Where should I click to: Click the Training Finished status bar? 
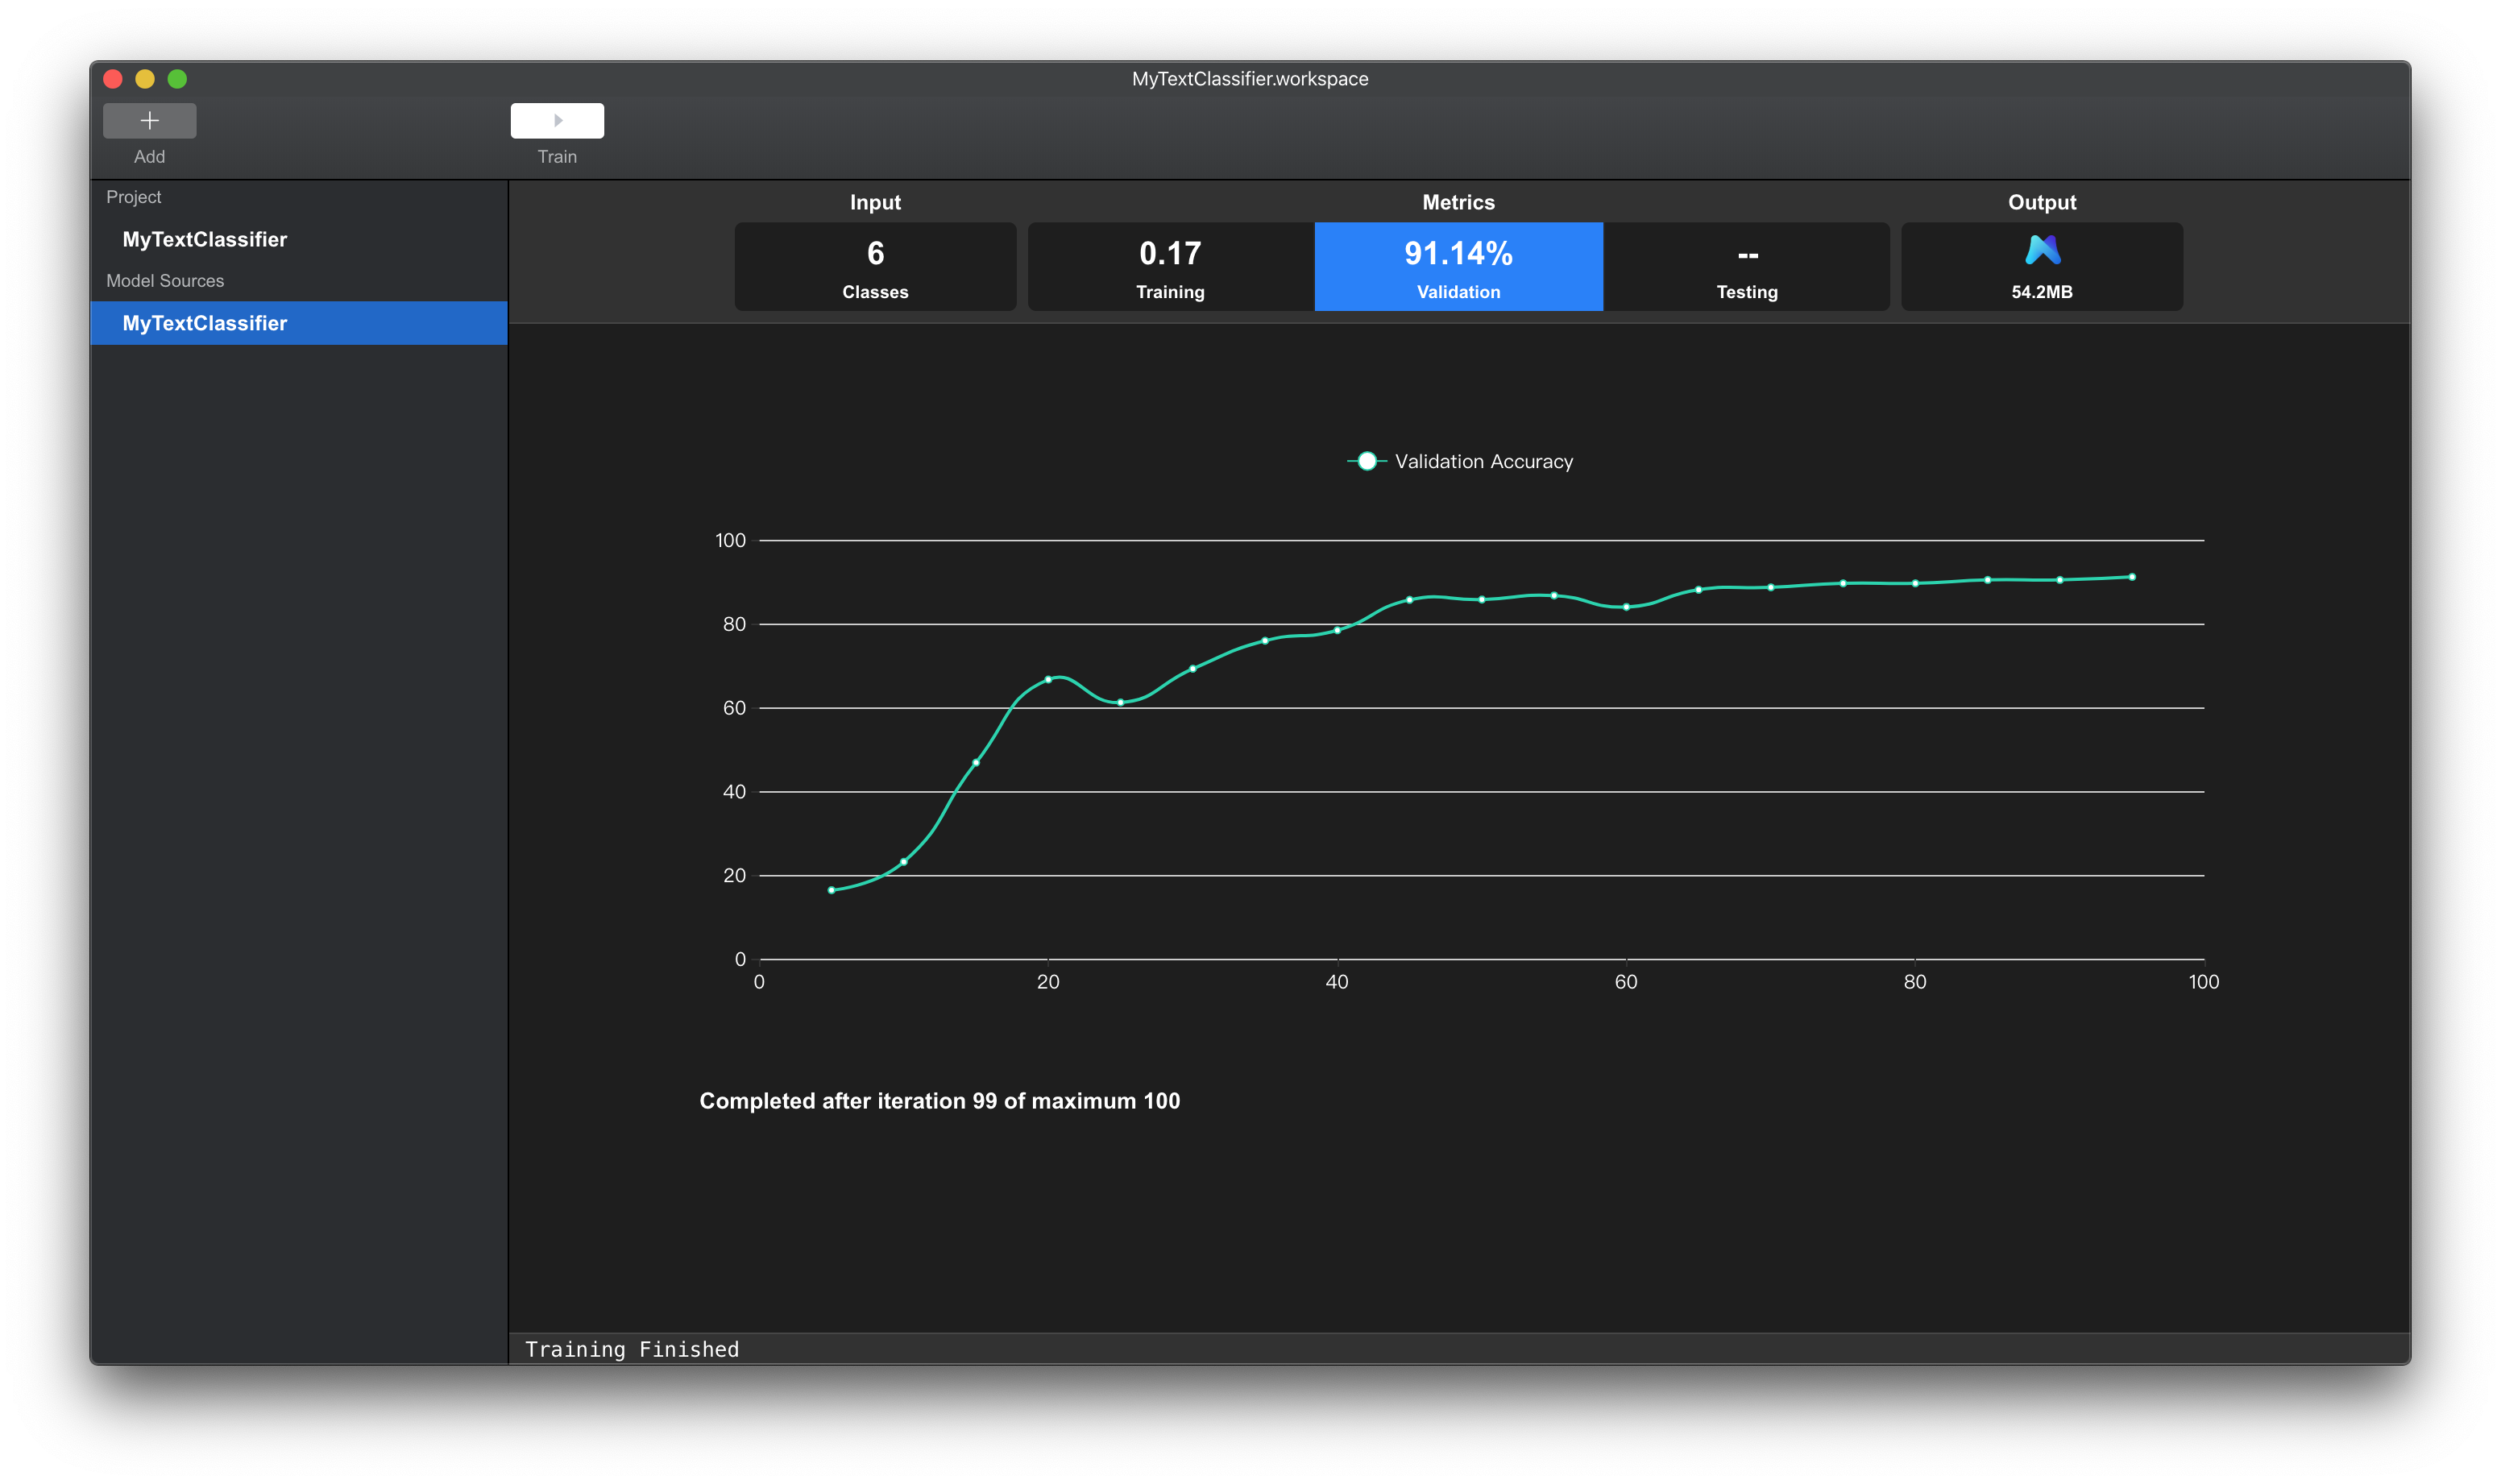(x=632, y=1349)
